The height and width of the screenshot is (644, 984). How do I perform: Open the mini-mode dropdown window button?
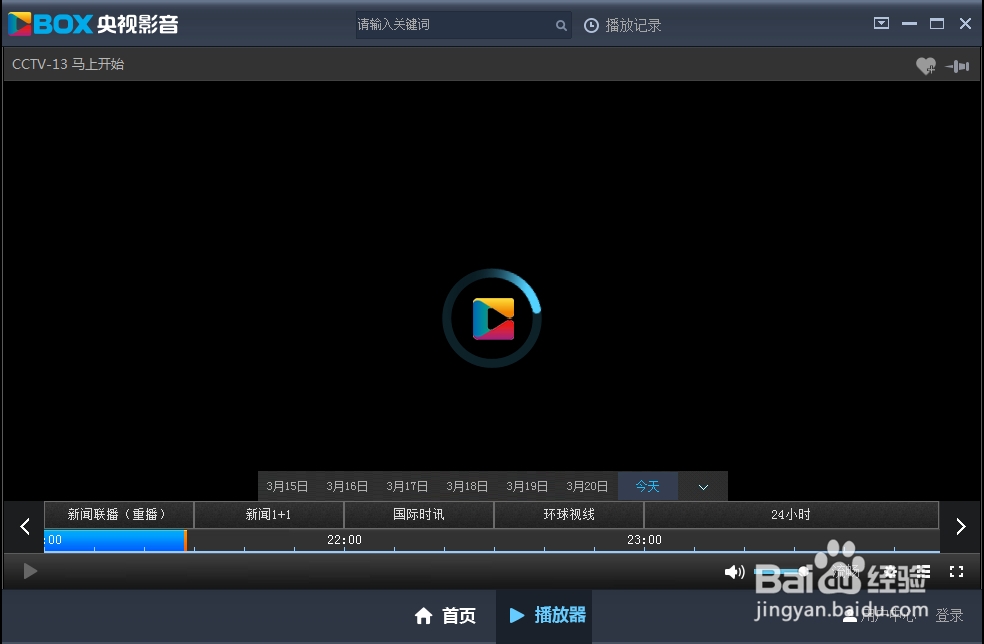pyautogui.click(x=881, y=23)
